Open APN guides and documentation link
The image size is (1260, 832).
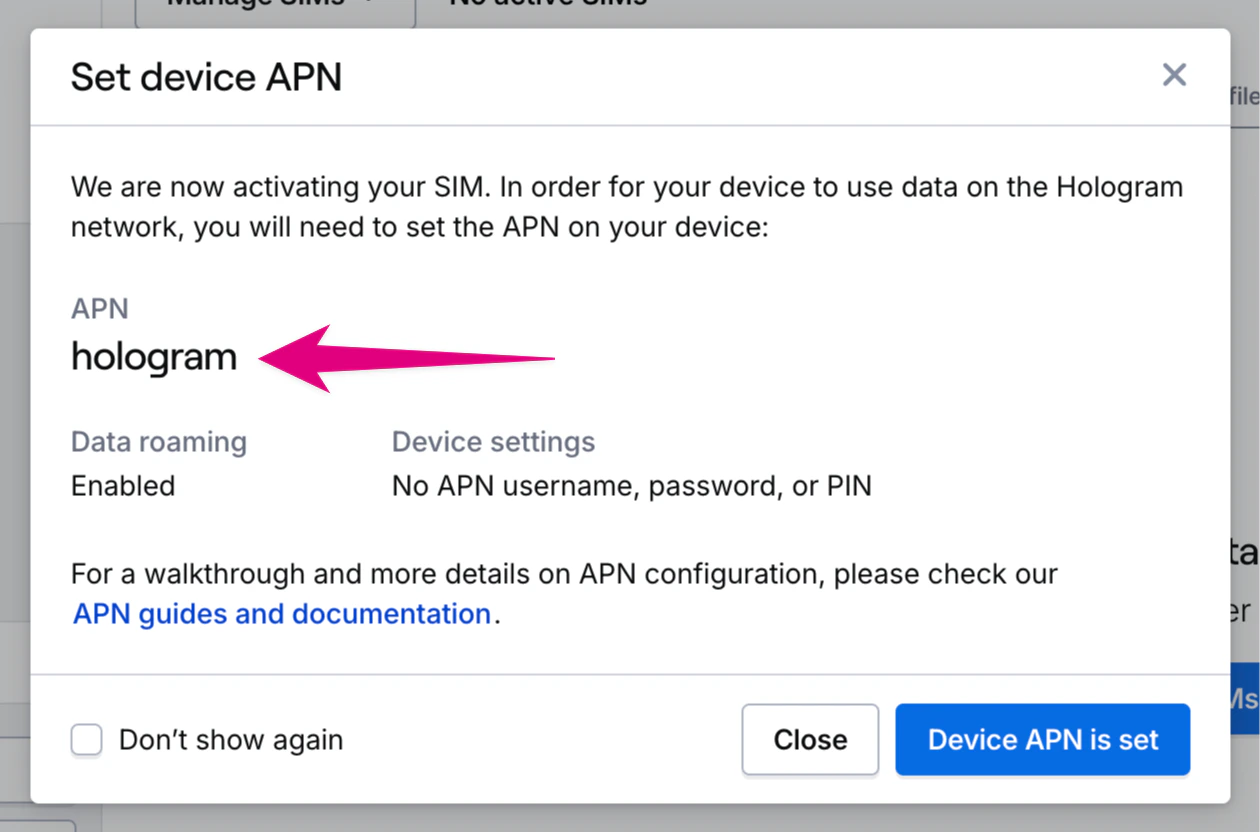click(282, 613)
